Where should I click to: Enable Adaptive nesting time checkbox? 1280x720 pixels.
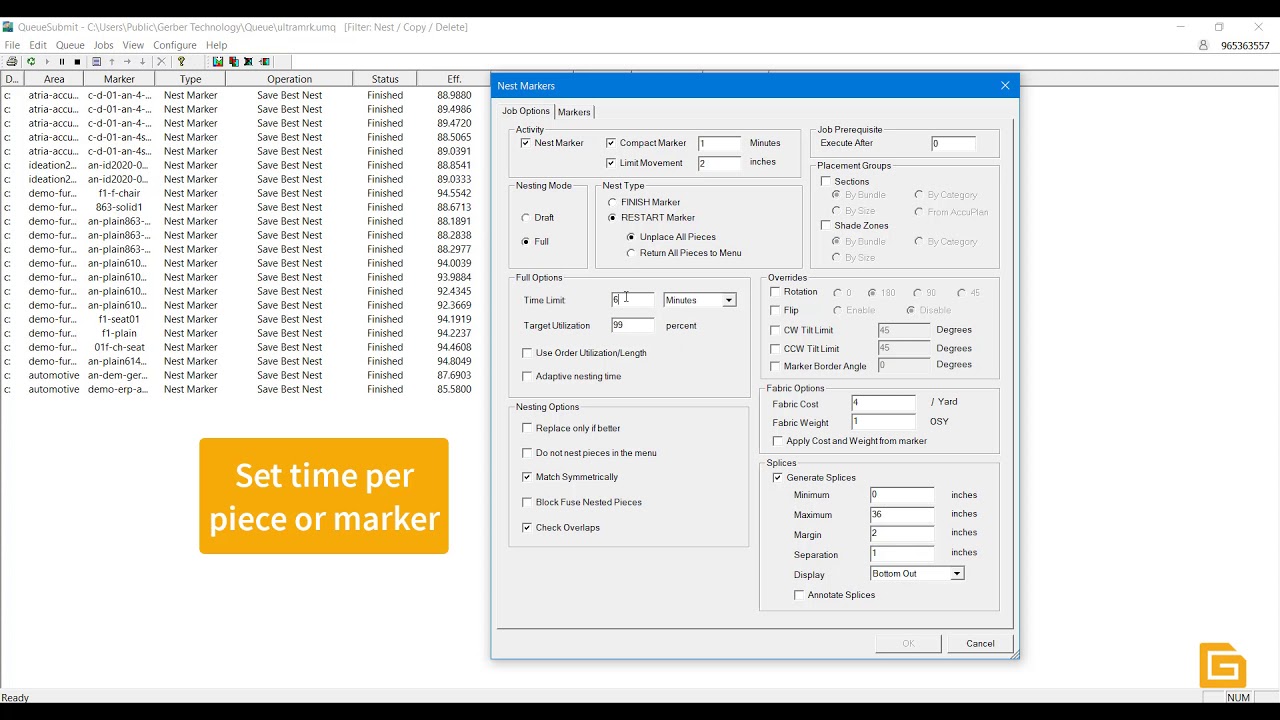[527, 376]
